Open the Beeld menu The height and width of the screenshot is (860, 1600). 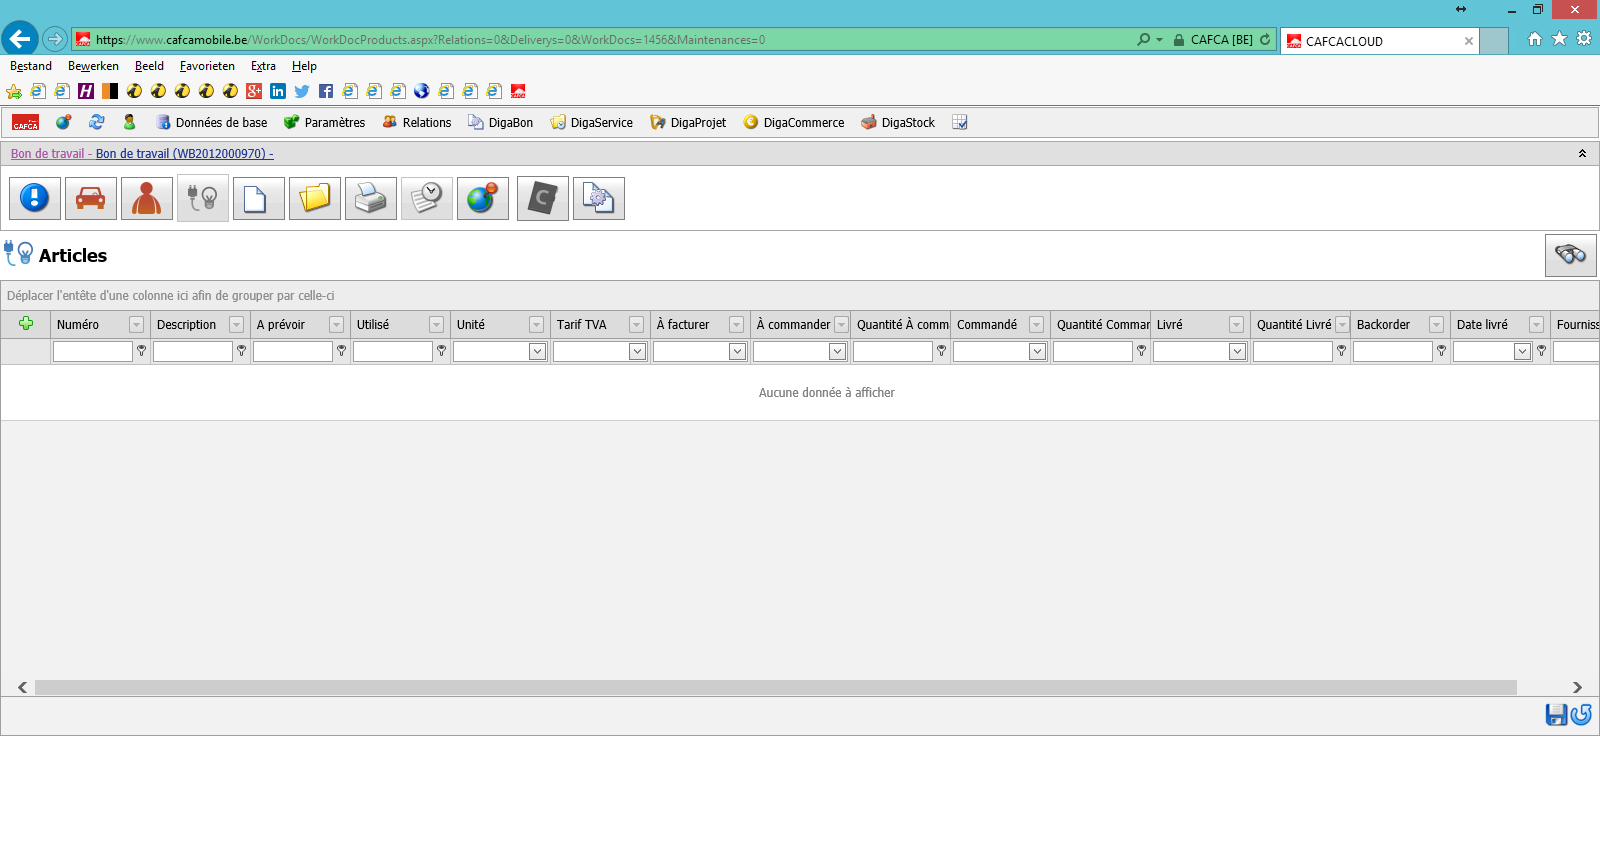pos(149,66)
